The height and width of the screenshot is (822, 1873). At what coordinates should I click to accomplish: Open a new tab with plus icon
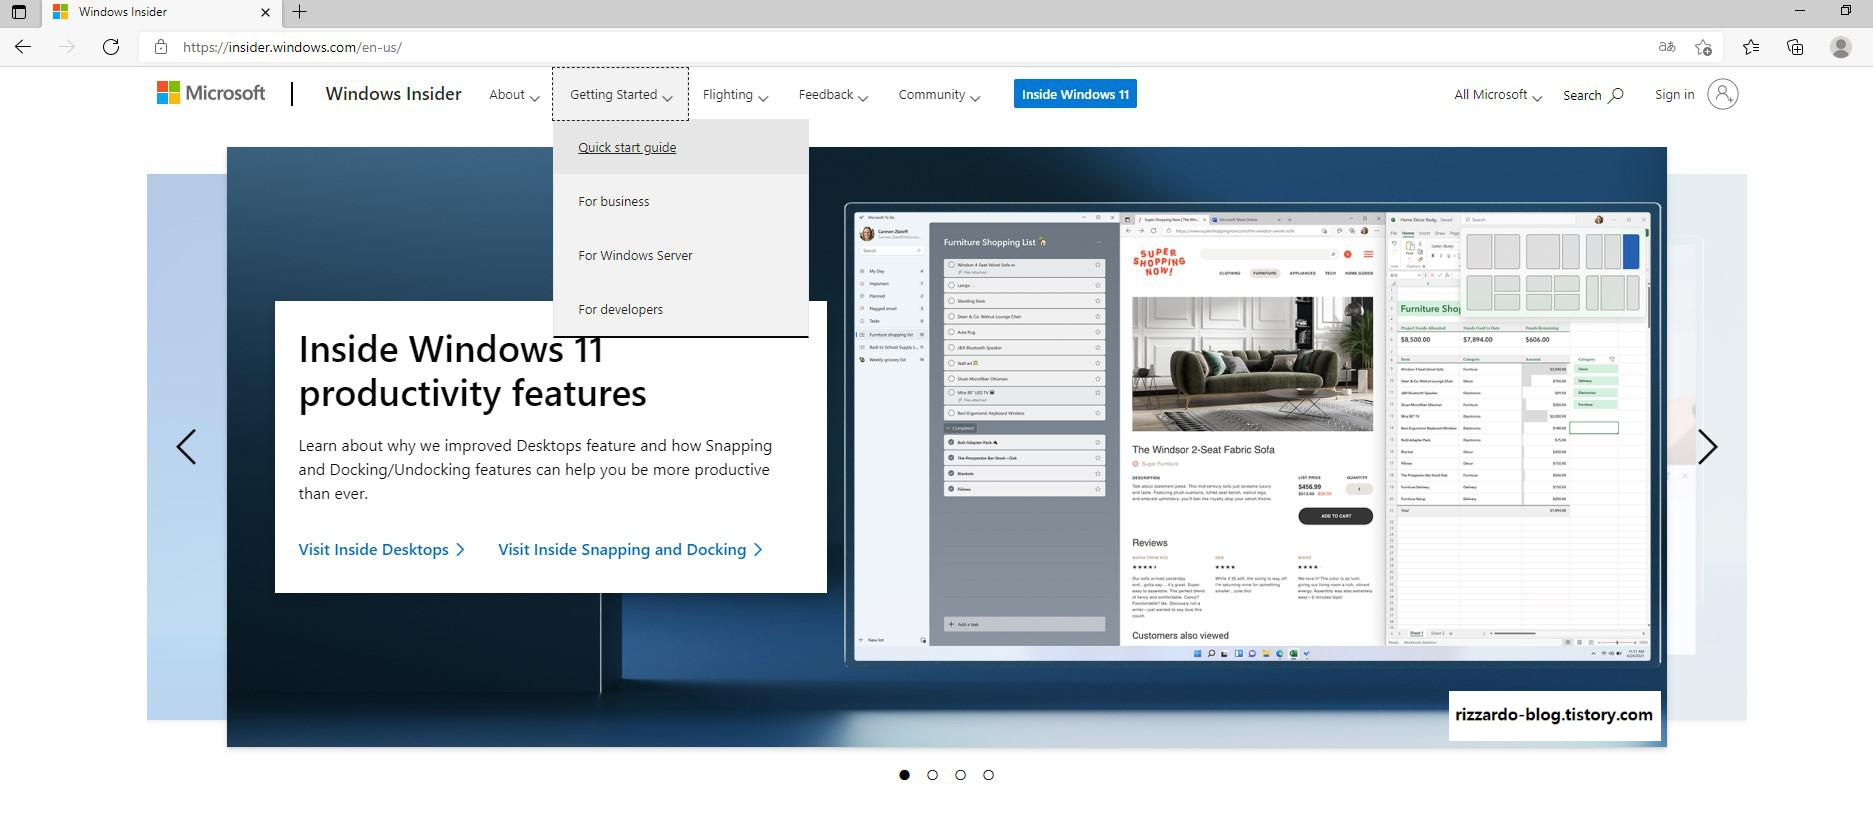[299, 12]
